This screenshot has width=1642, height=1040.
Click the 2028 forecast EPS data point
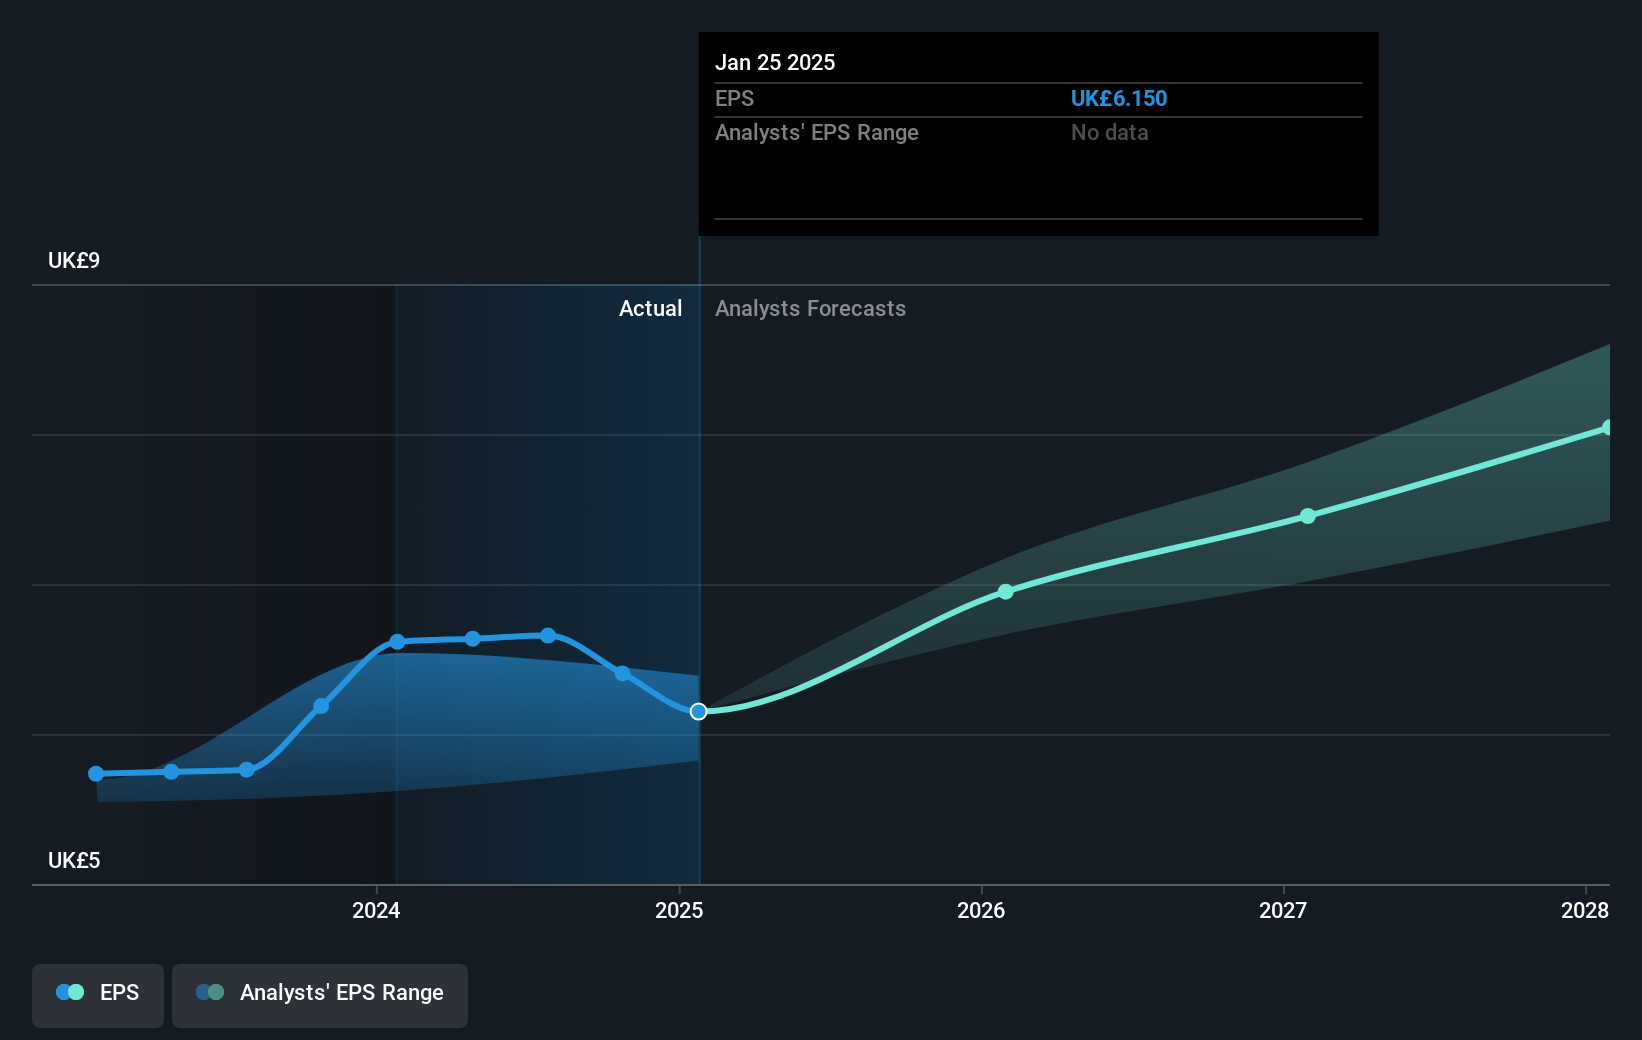(x=1607, y=428)
